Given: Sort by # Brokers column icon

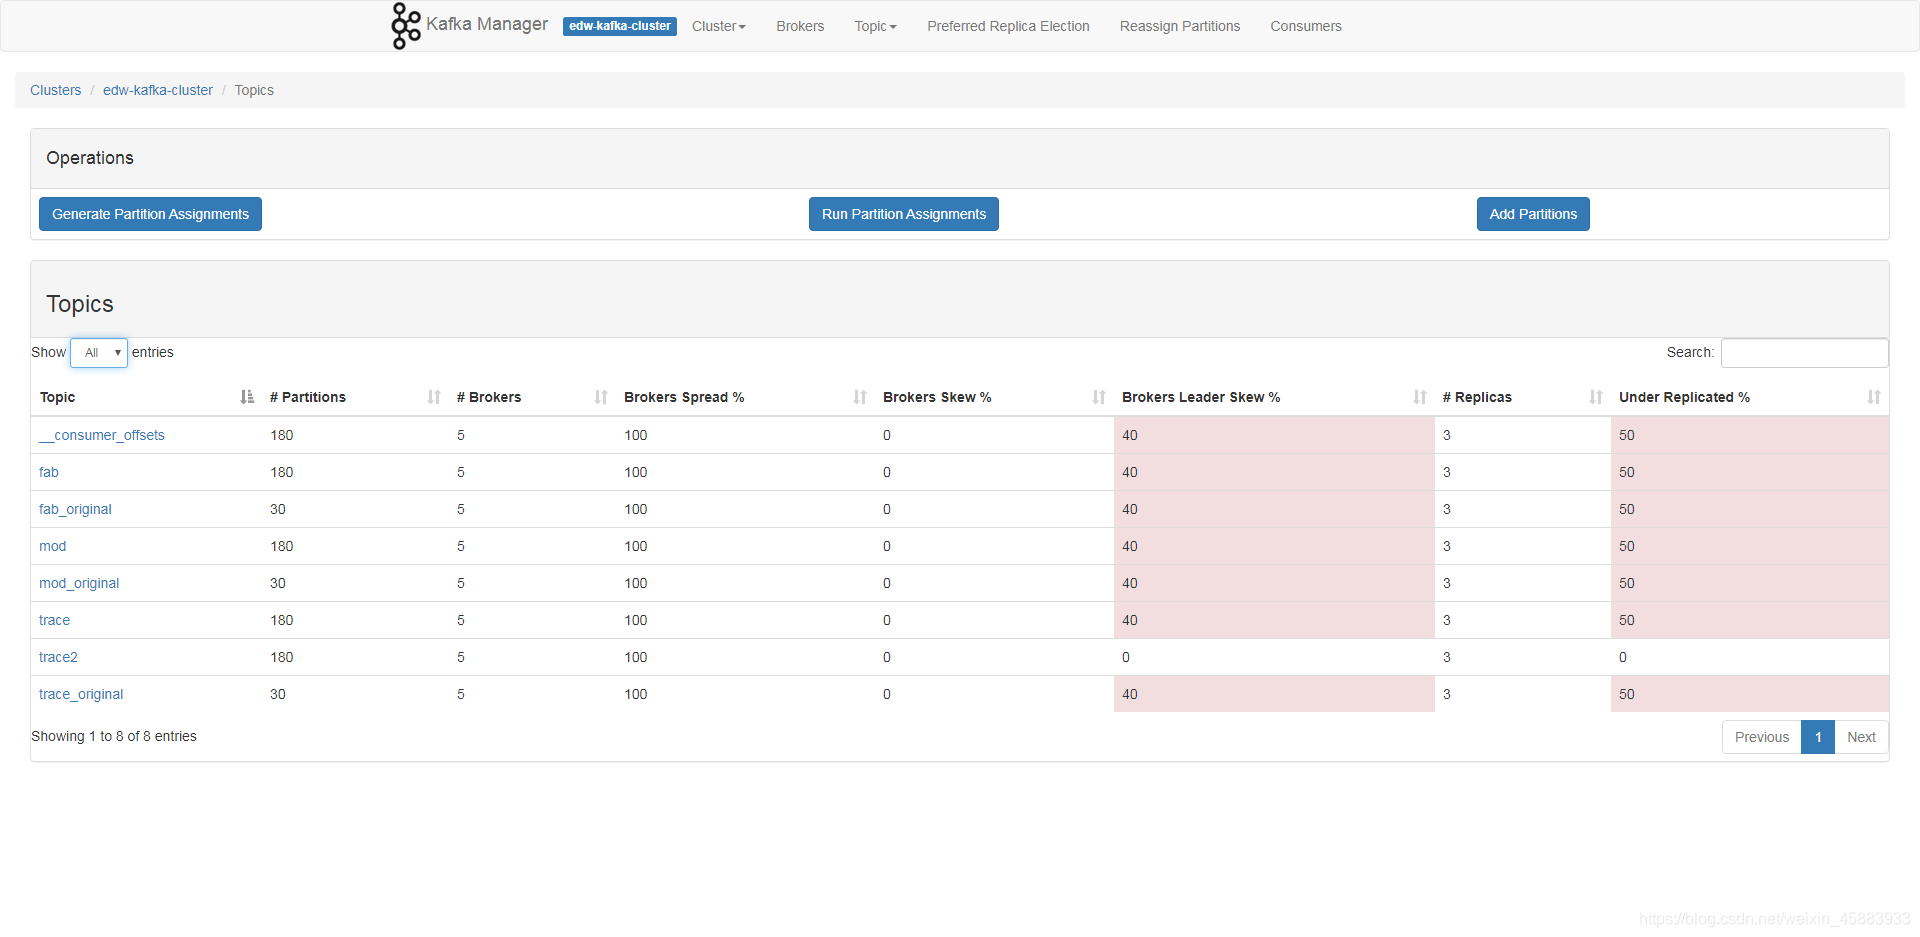Looking at the screenshot, I should point(601,397).
